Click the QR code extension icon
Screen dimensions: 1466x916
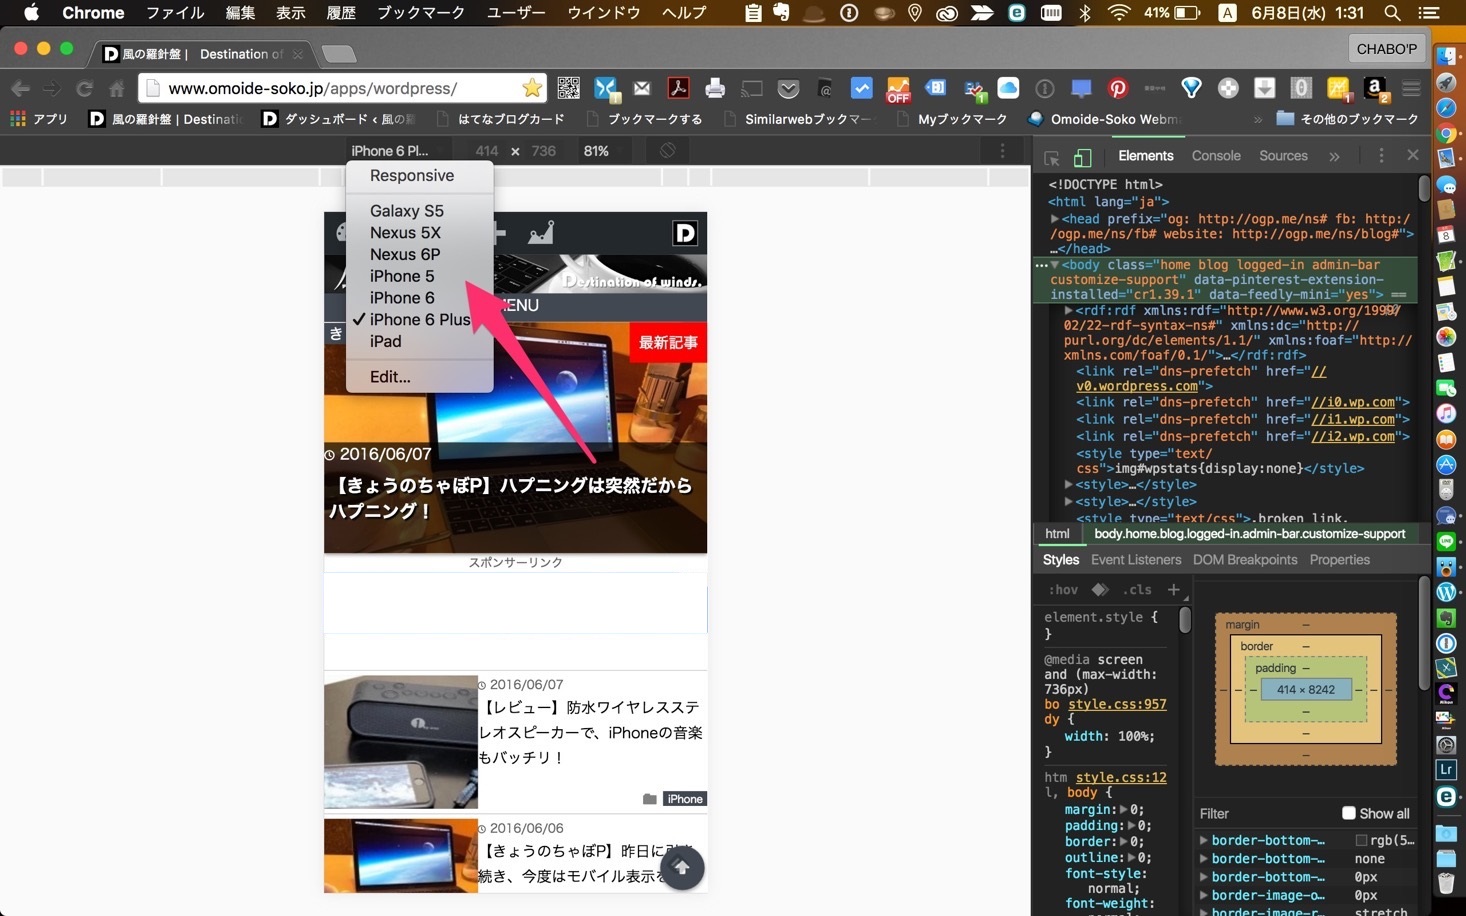[568, 88]
